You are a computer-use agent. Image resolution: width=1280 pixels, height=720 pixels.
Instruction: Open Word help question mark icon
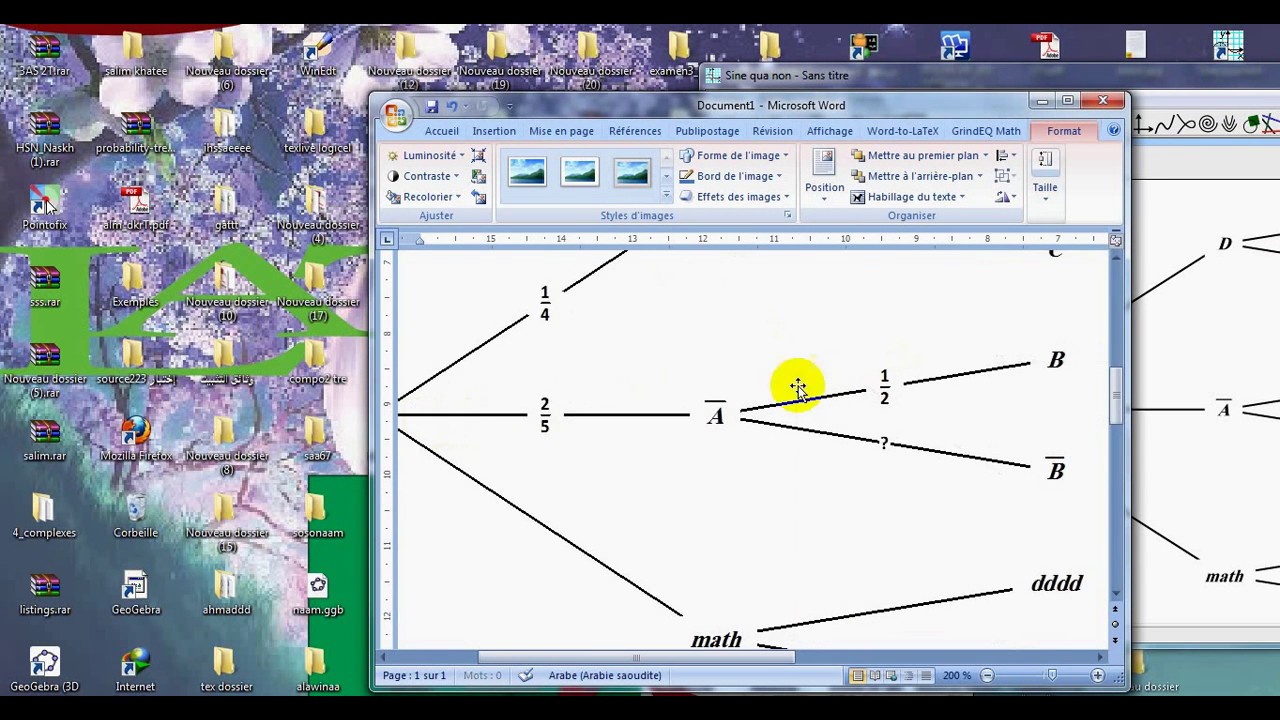tap(1114, 131)
